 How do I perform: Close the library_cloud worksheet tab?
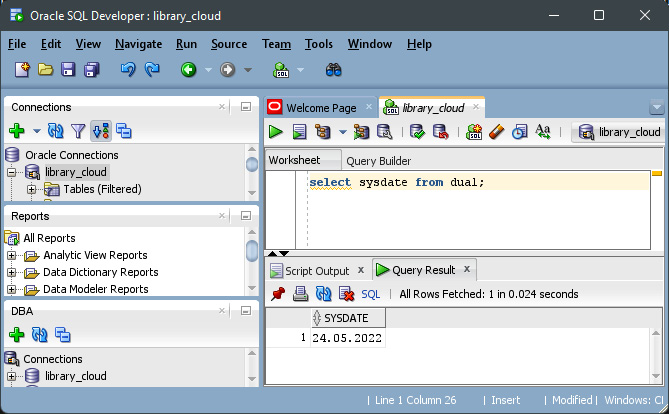coord(476,107)
